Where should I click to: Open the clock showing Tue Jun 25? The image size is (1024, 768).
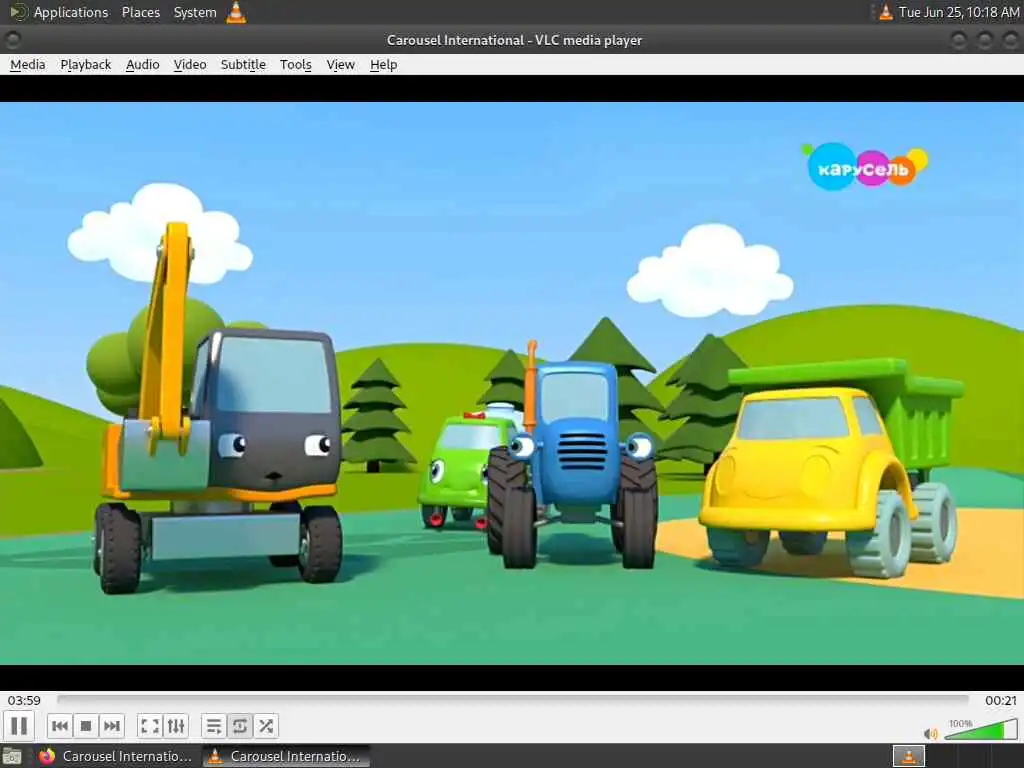959,12
